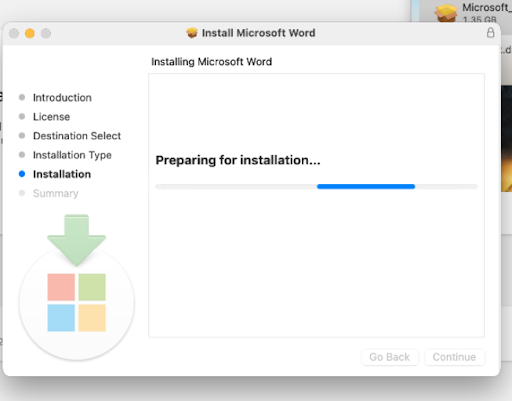Click the package icon beside Install Microsoft Word title
The width and height of the screenshot is (512, 401).
point(192,33)
